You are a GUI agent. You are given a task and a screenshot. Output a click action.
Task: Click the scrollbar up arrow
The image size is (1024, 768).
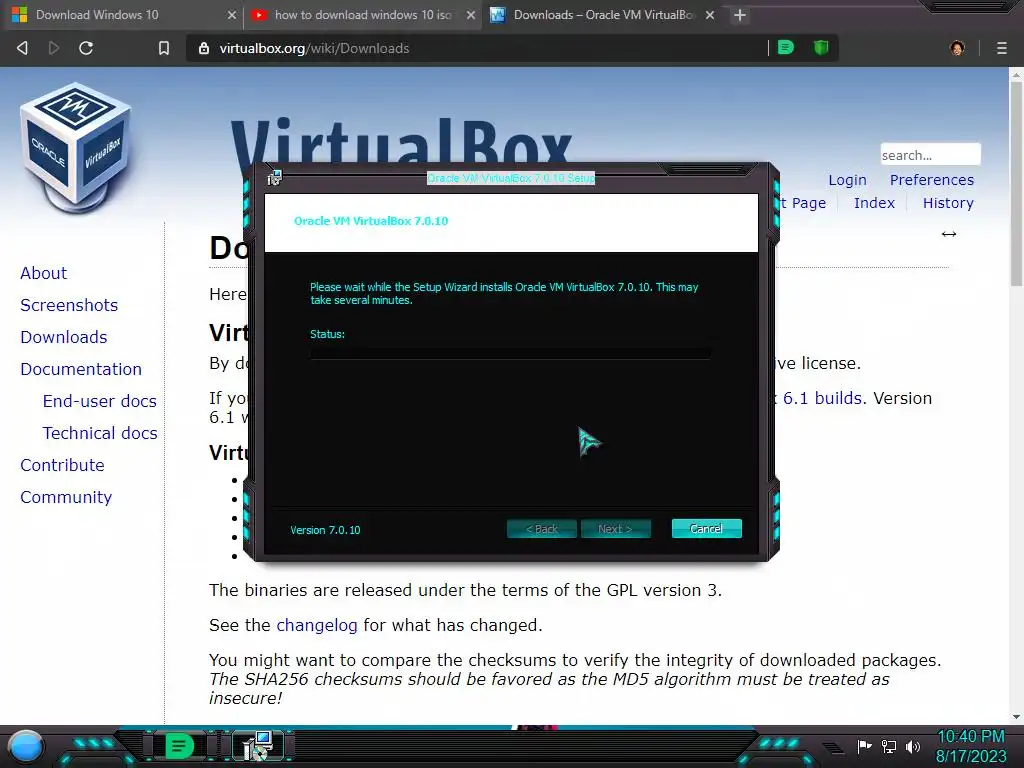point(1016,75)
